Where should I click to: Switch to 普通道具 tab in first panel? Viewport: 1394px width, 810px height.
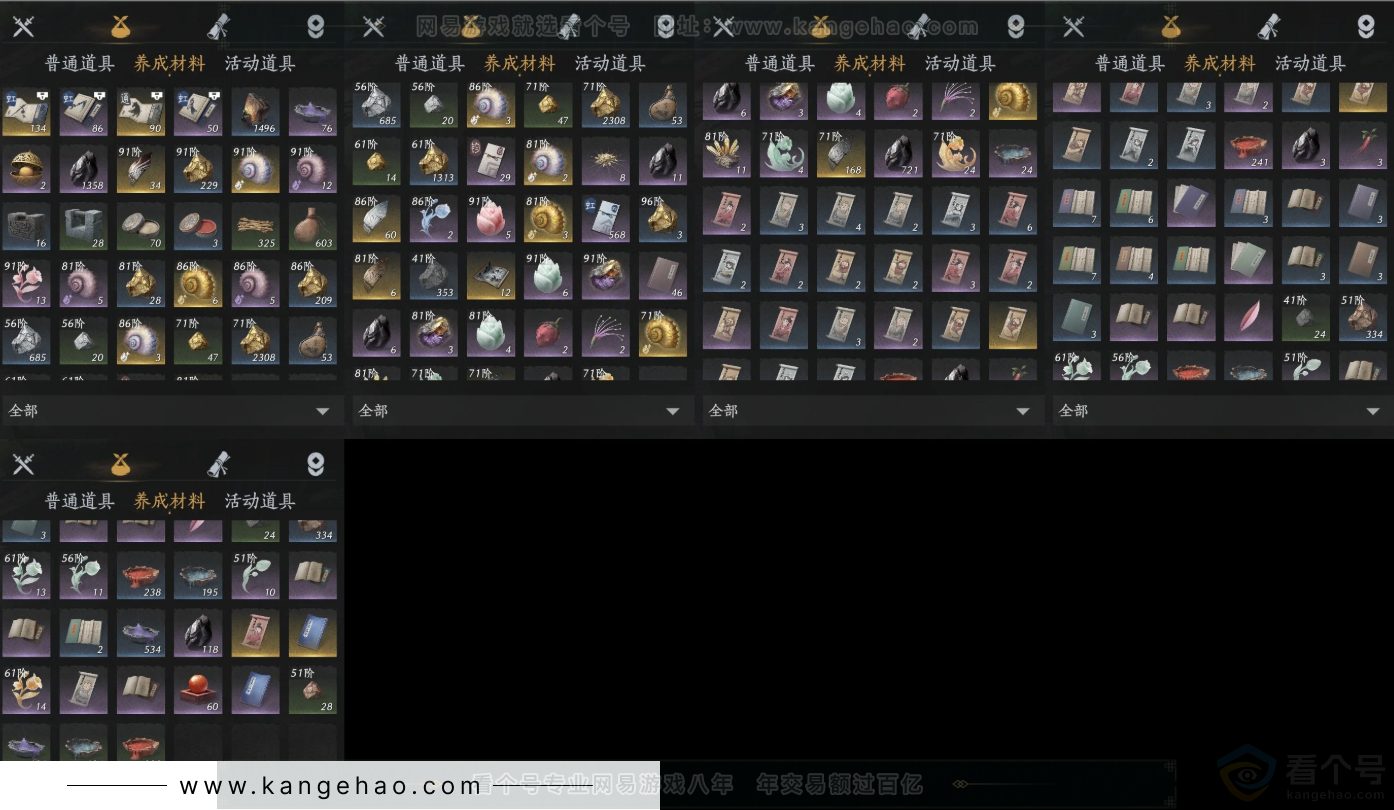(80, 64)
